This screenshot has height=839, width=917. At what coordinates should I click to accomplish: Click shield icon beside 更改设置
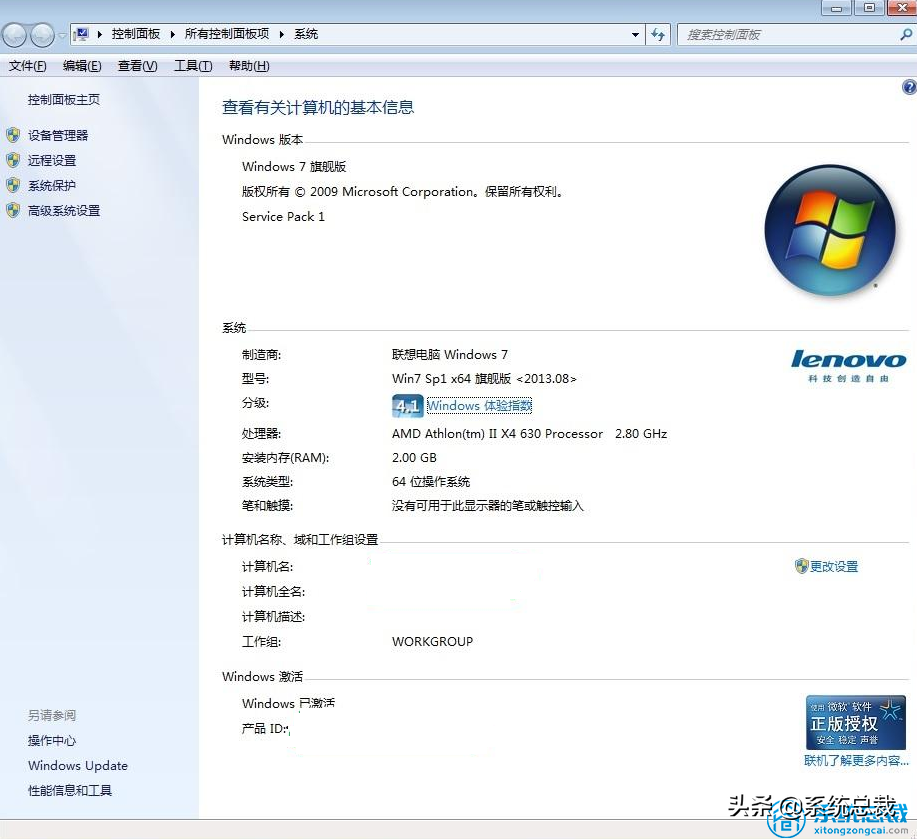click(801, 566)
